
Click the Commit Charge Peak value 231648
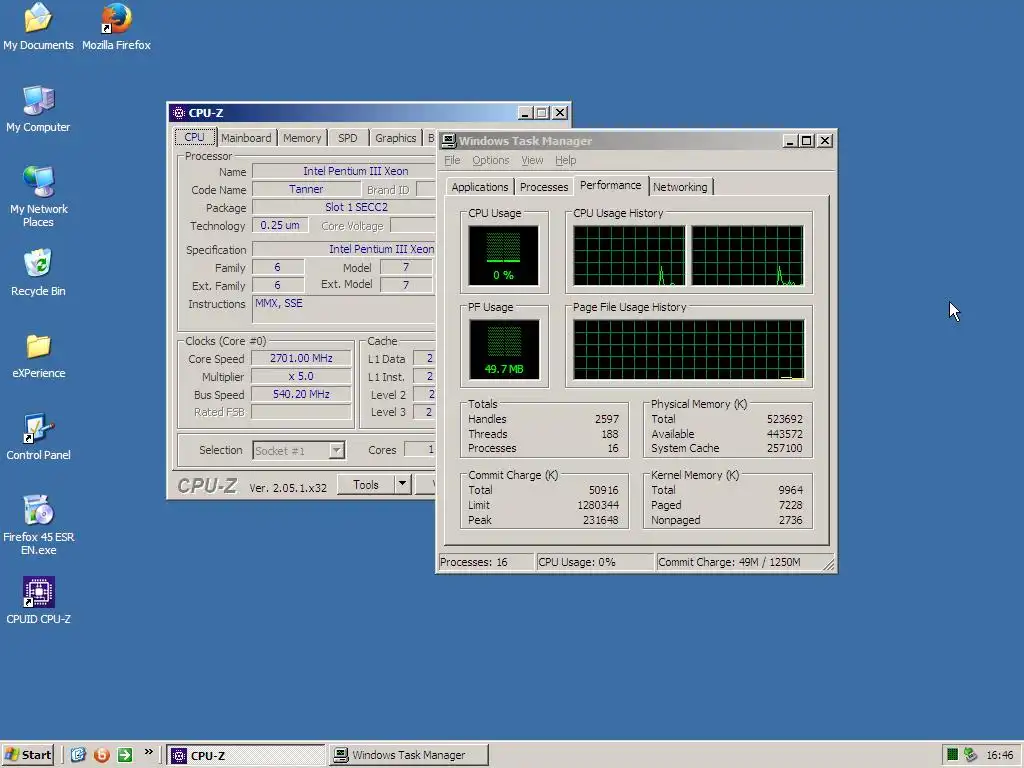point(600,520)
